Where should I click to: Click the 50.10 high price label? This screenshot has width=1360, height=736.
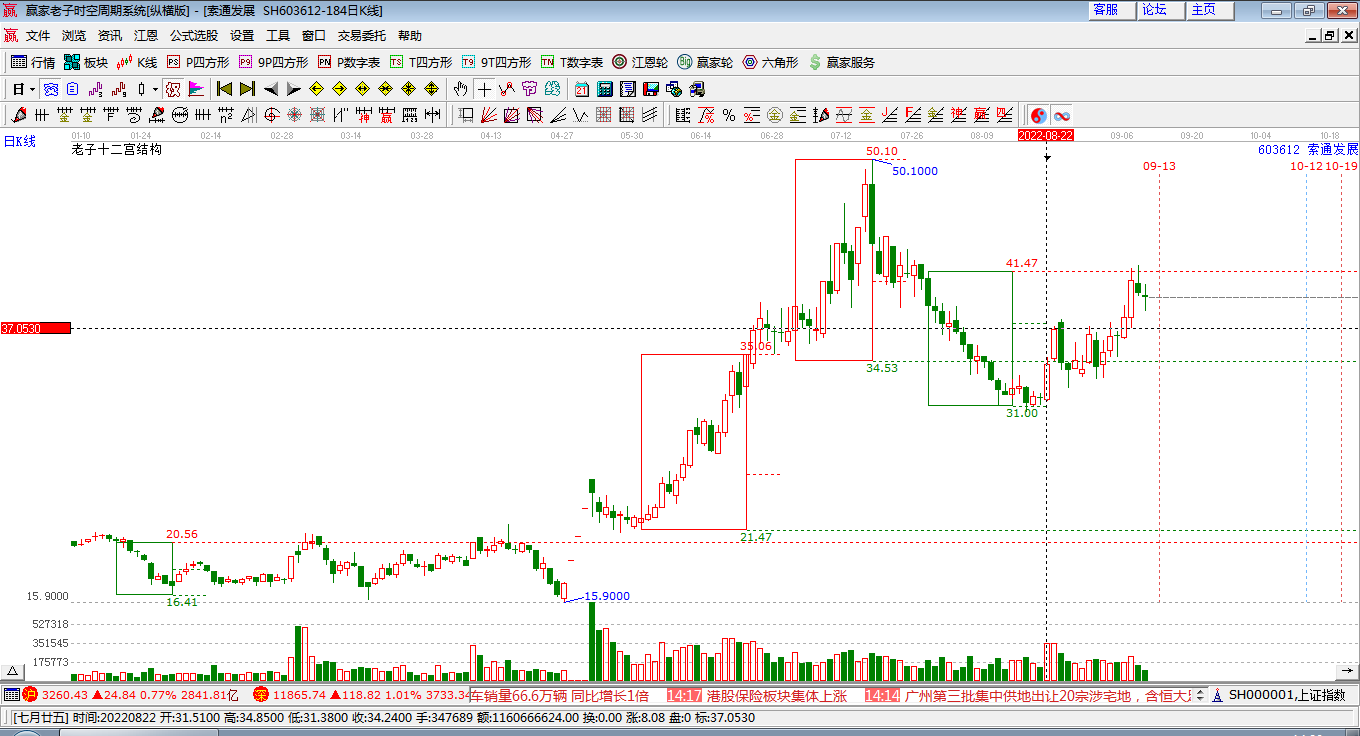point(882,152)
